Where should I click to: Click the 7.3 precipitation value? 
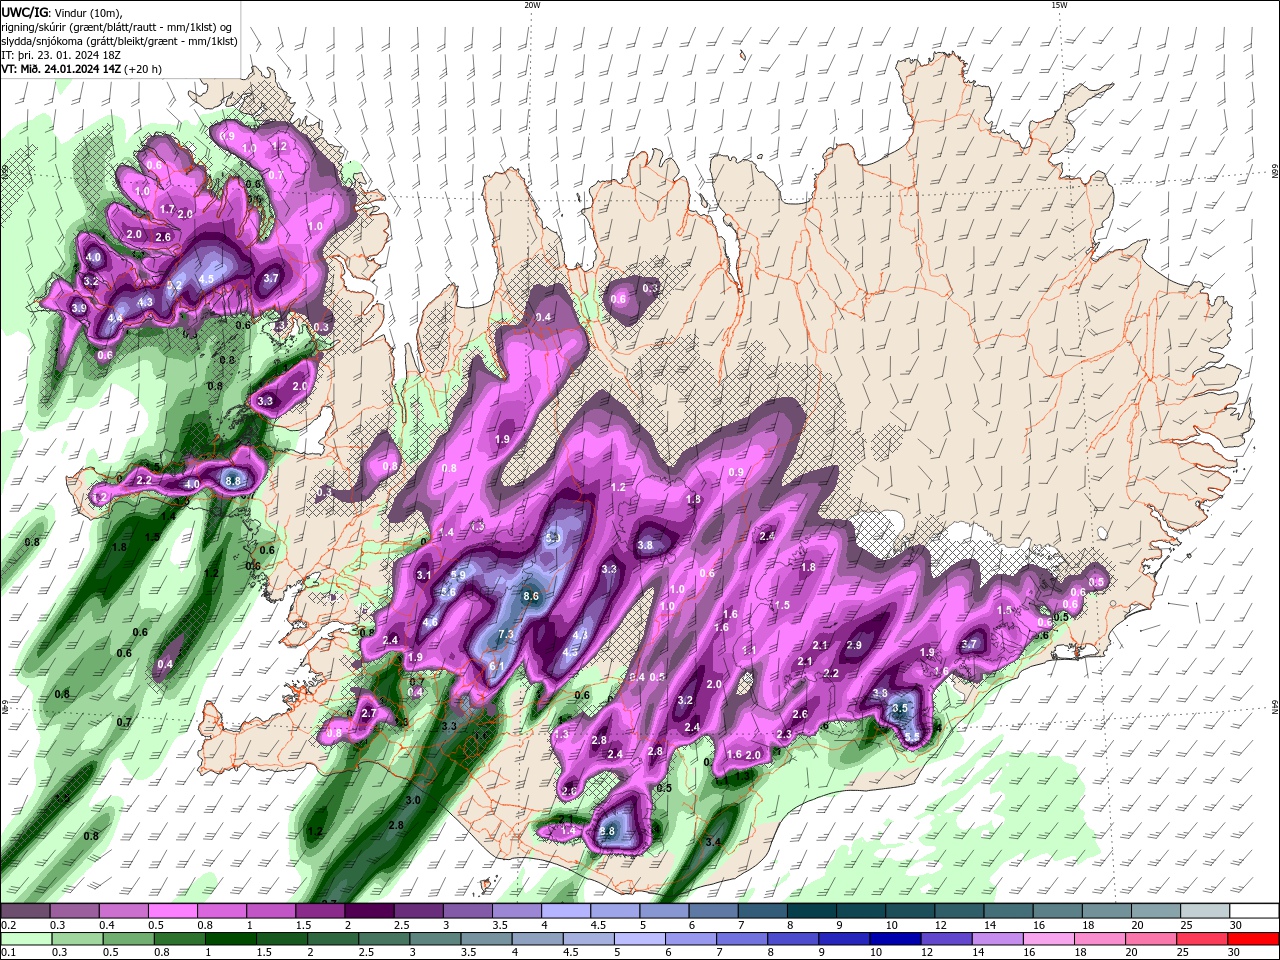pos(506,634)
